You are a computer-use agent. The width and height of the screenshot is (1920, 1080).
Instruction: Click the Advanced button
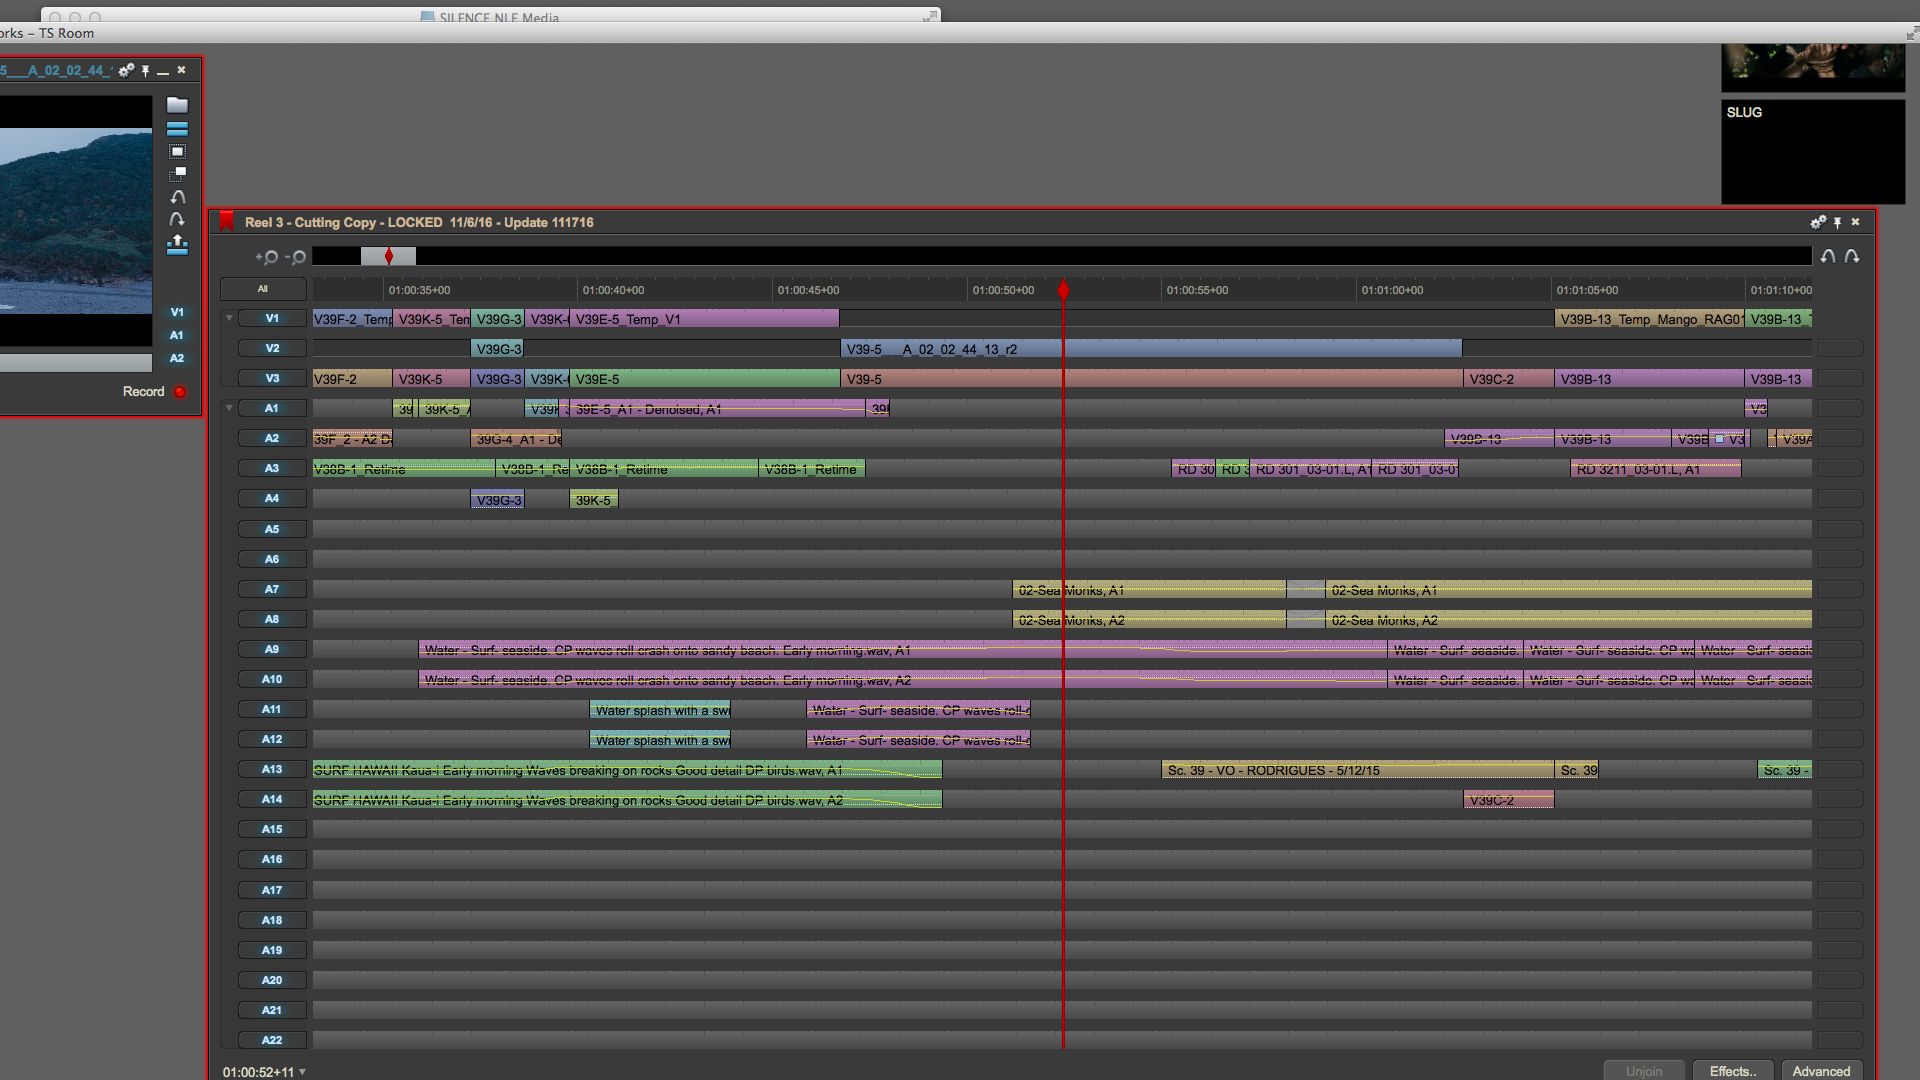click(1821, 1071)
